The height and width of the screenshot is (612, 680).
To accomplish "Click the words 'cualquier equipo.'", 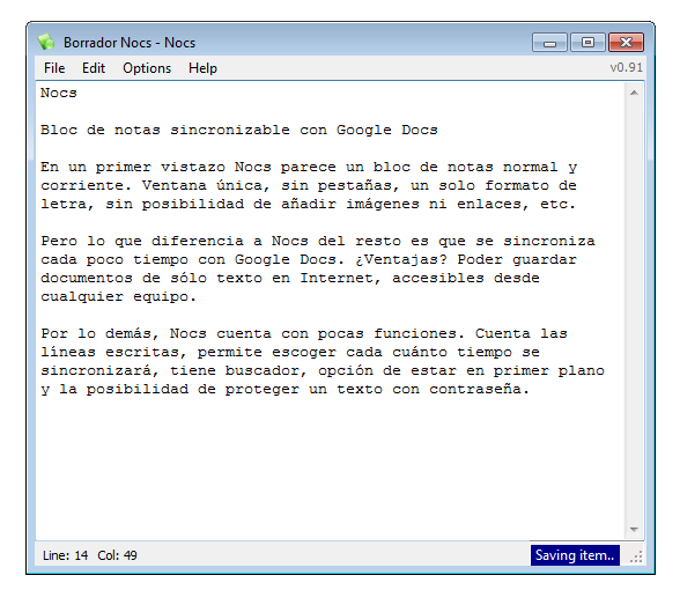I will [118, 297].
